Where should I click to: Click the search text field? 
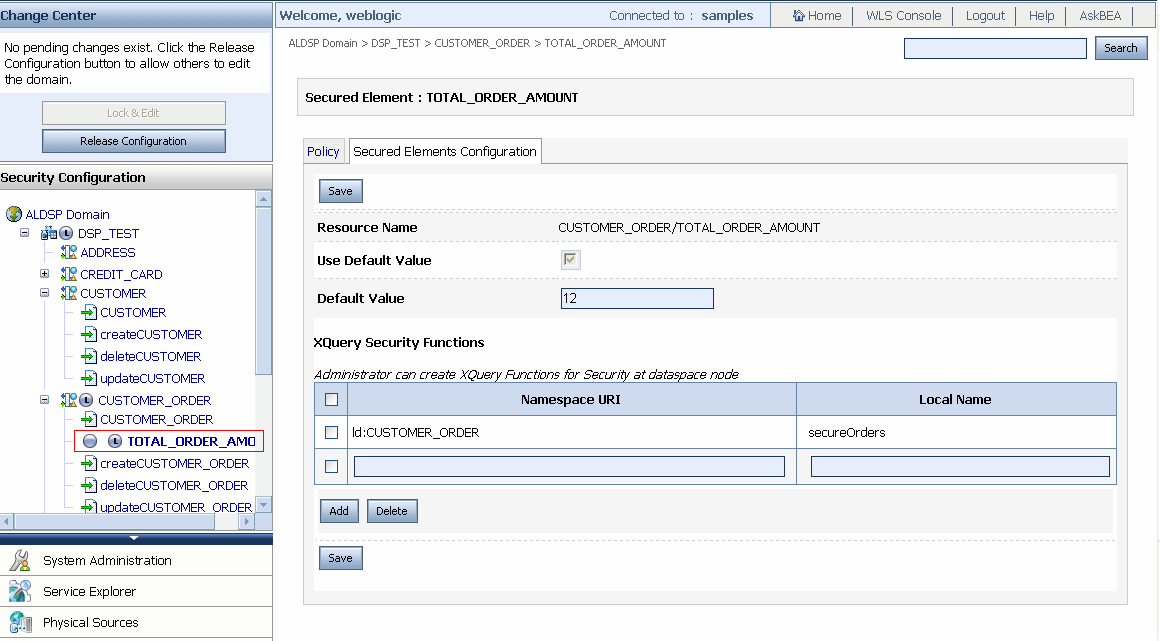click(x=995, y=48)
